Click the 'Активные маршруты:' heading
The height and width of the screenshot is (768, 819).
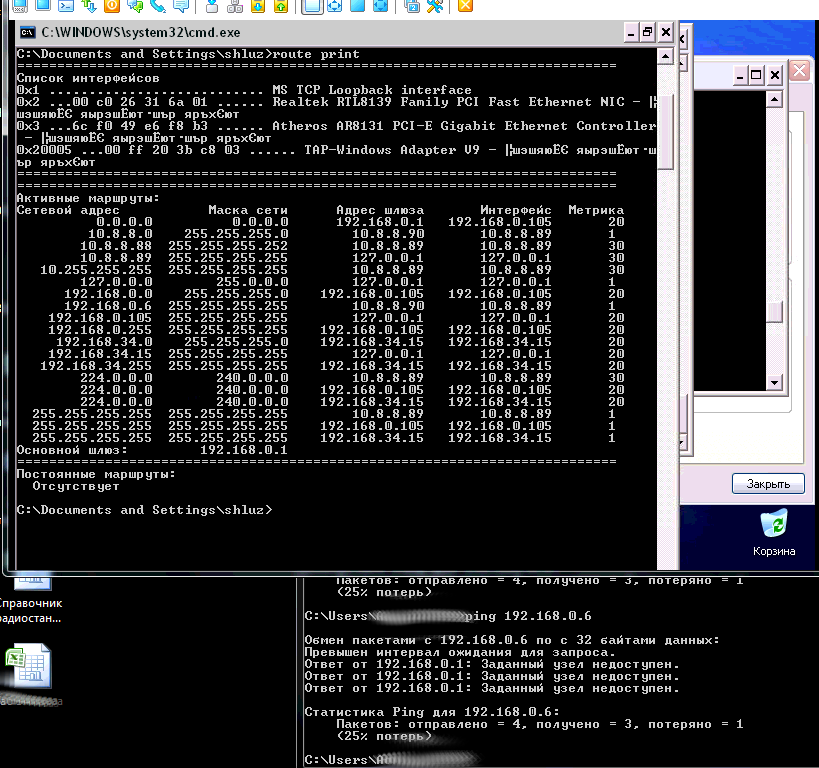click(x=88, y=199)
